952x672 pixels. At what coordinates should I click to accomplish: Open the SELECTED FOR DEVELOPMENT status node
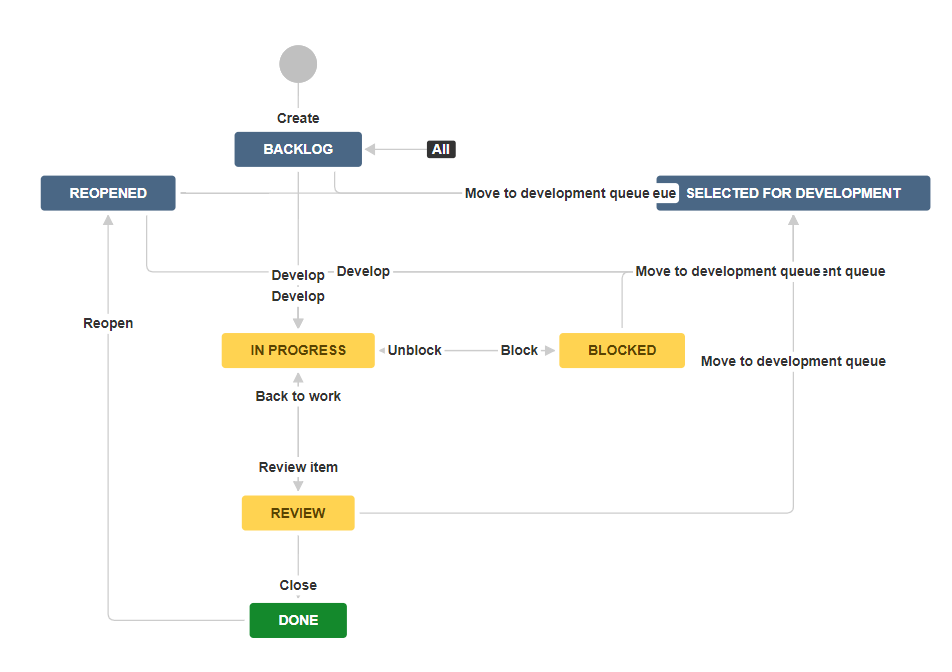tap(793, 192)
